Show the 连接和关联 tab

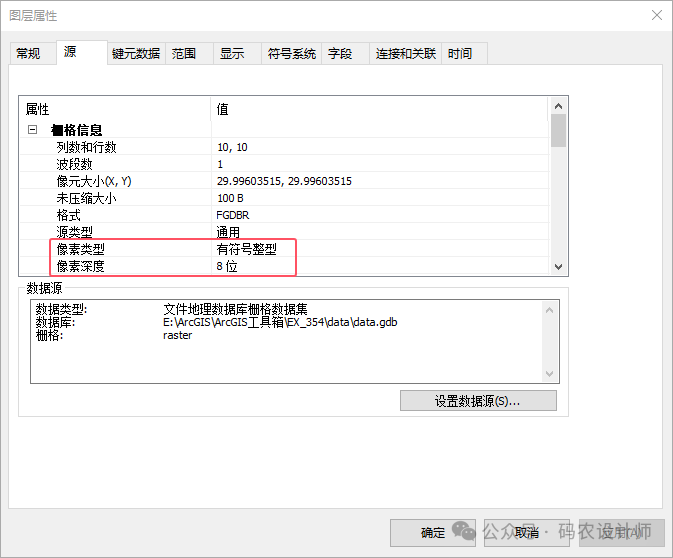pyautogui.click(x=406, y=54)
